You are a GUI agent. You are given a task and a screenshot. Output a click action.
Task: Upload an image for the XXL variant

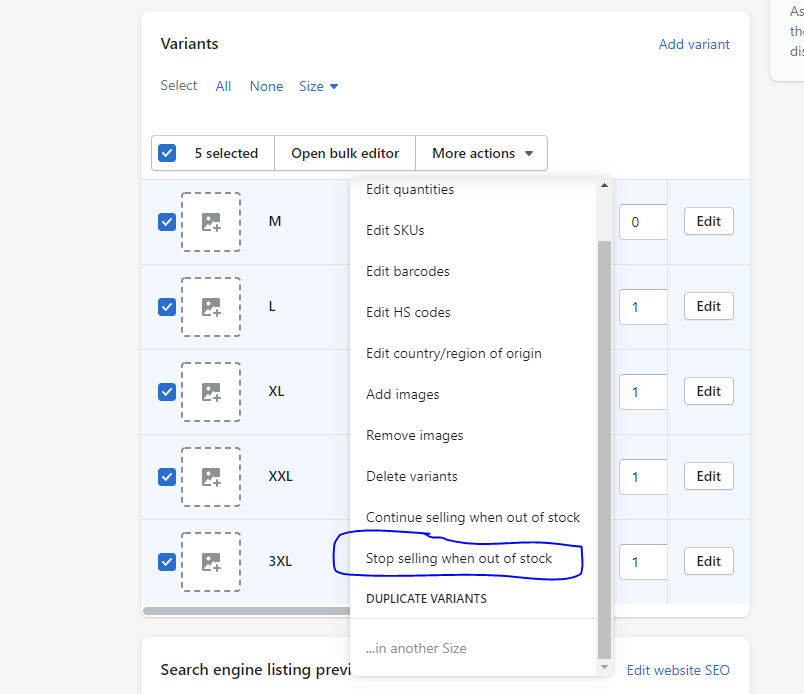[x=211, y=477]
